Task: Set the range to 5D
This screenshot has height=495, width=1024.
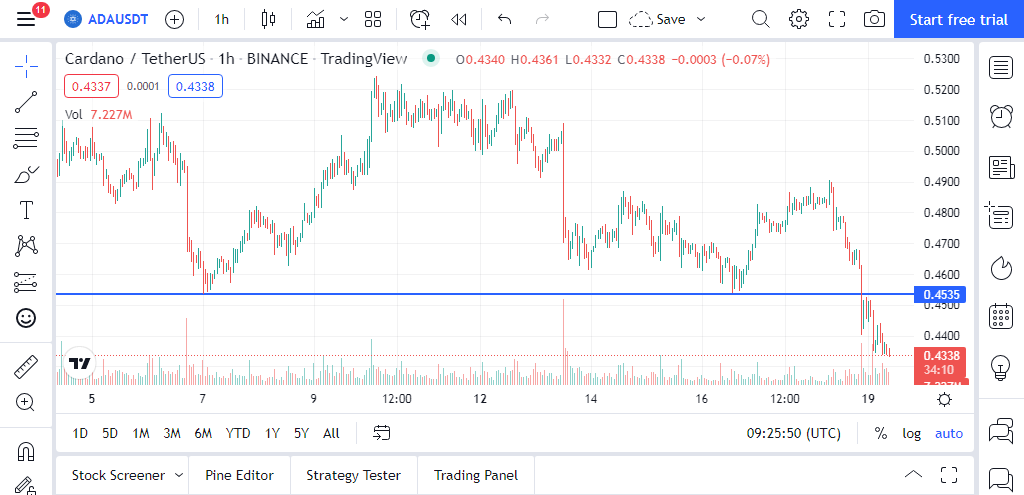Action: pyautogui.click(x=110, y=433)
